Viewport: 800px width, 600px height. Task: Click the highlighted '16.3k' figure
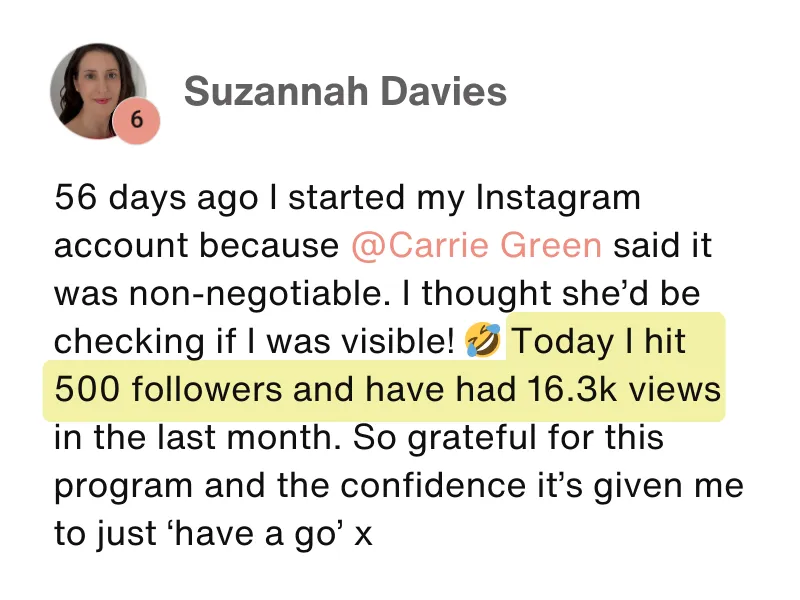click(x=572, y=389)
